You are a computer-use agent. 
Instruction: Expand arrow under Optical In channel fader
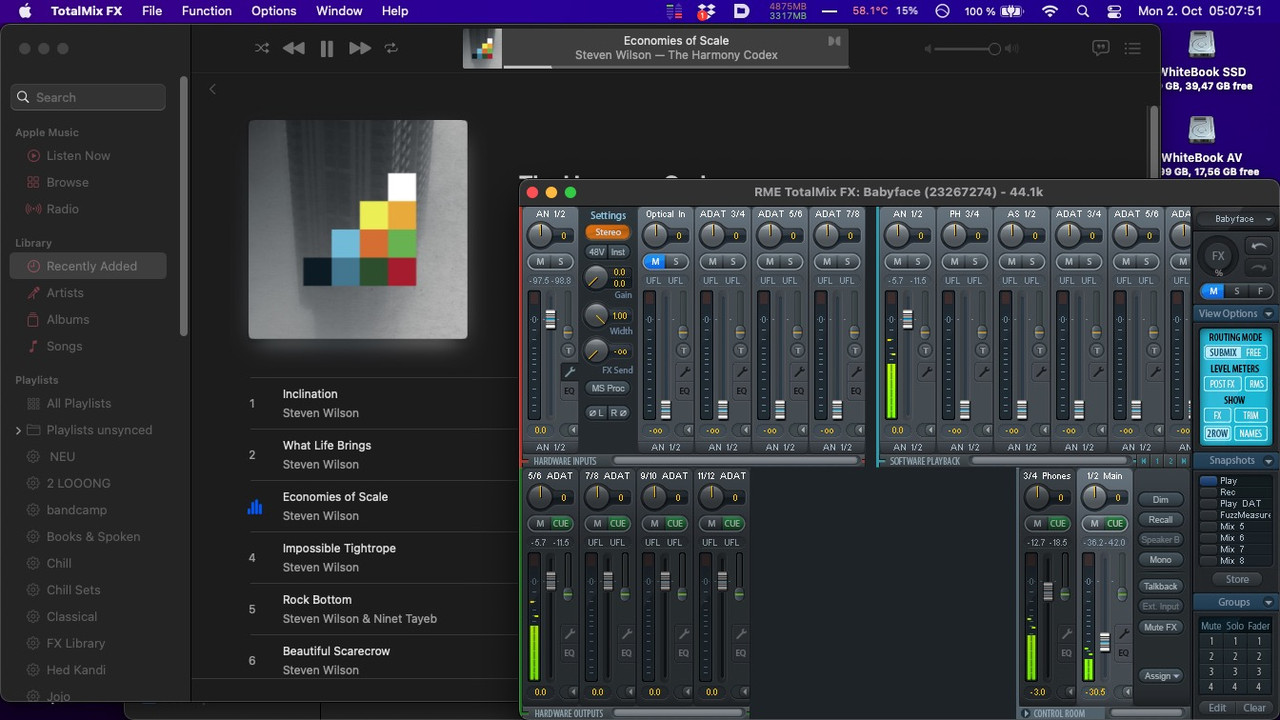(685, 430)
